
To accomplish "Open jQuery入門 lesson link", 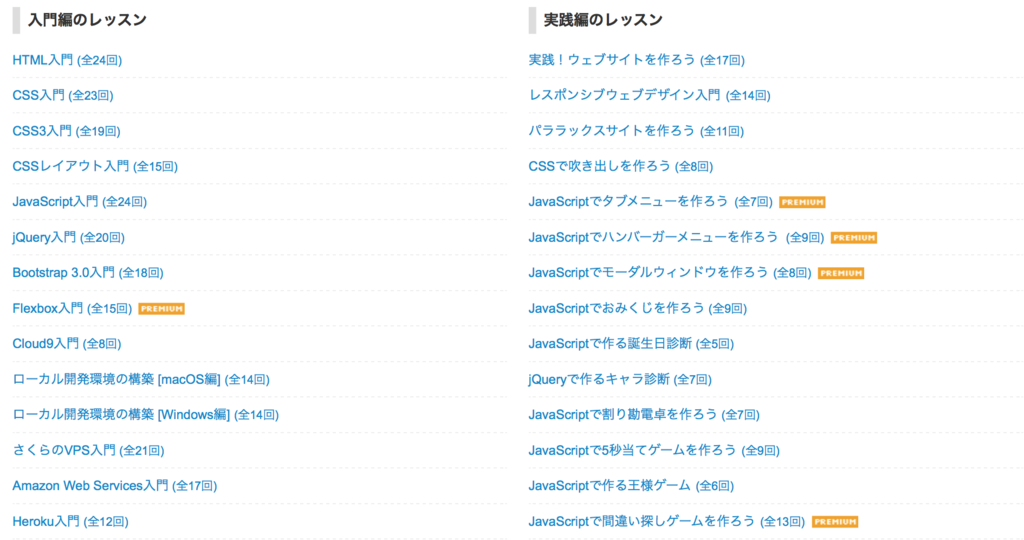I will click(69, 237).
